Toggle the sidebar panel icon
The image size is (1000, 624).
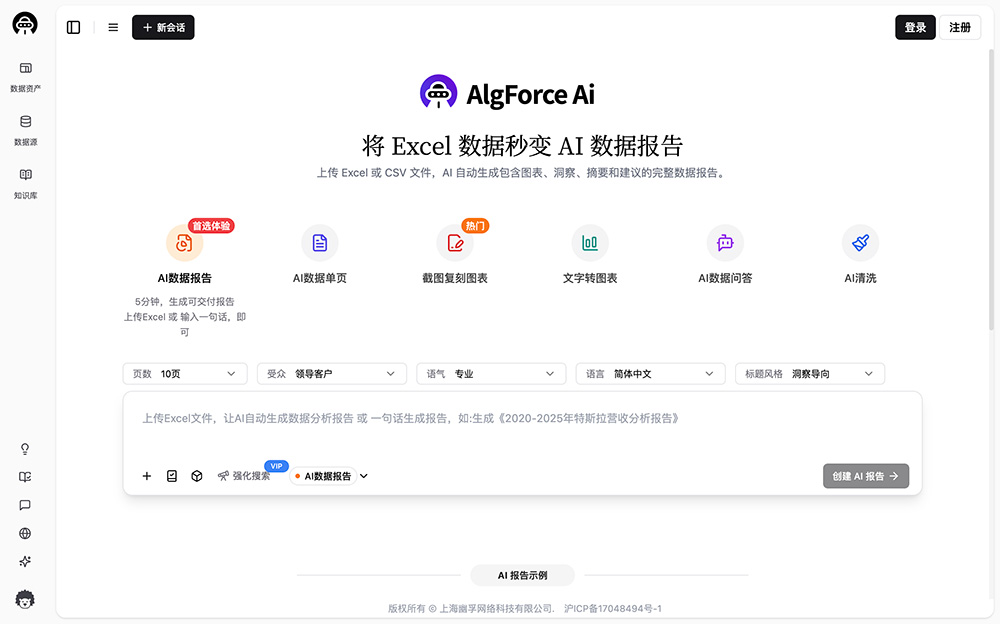coord(73,27)
